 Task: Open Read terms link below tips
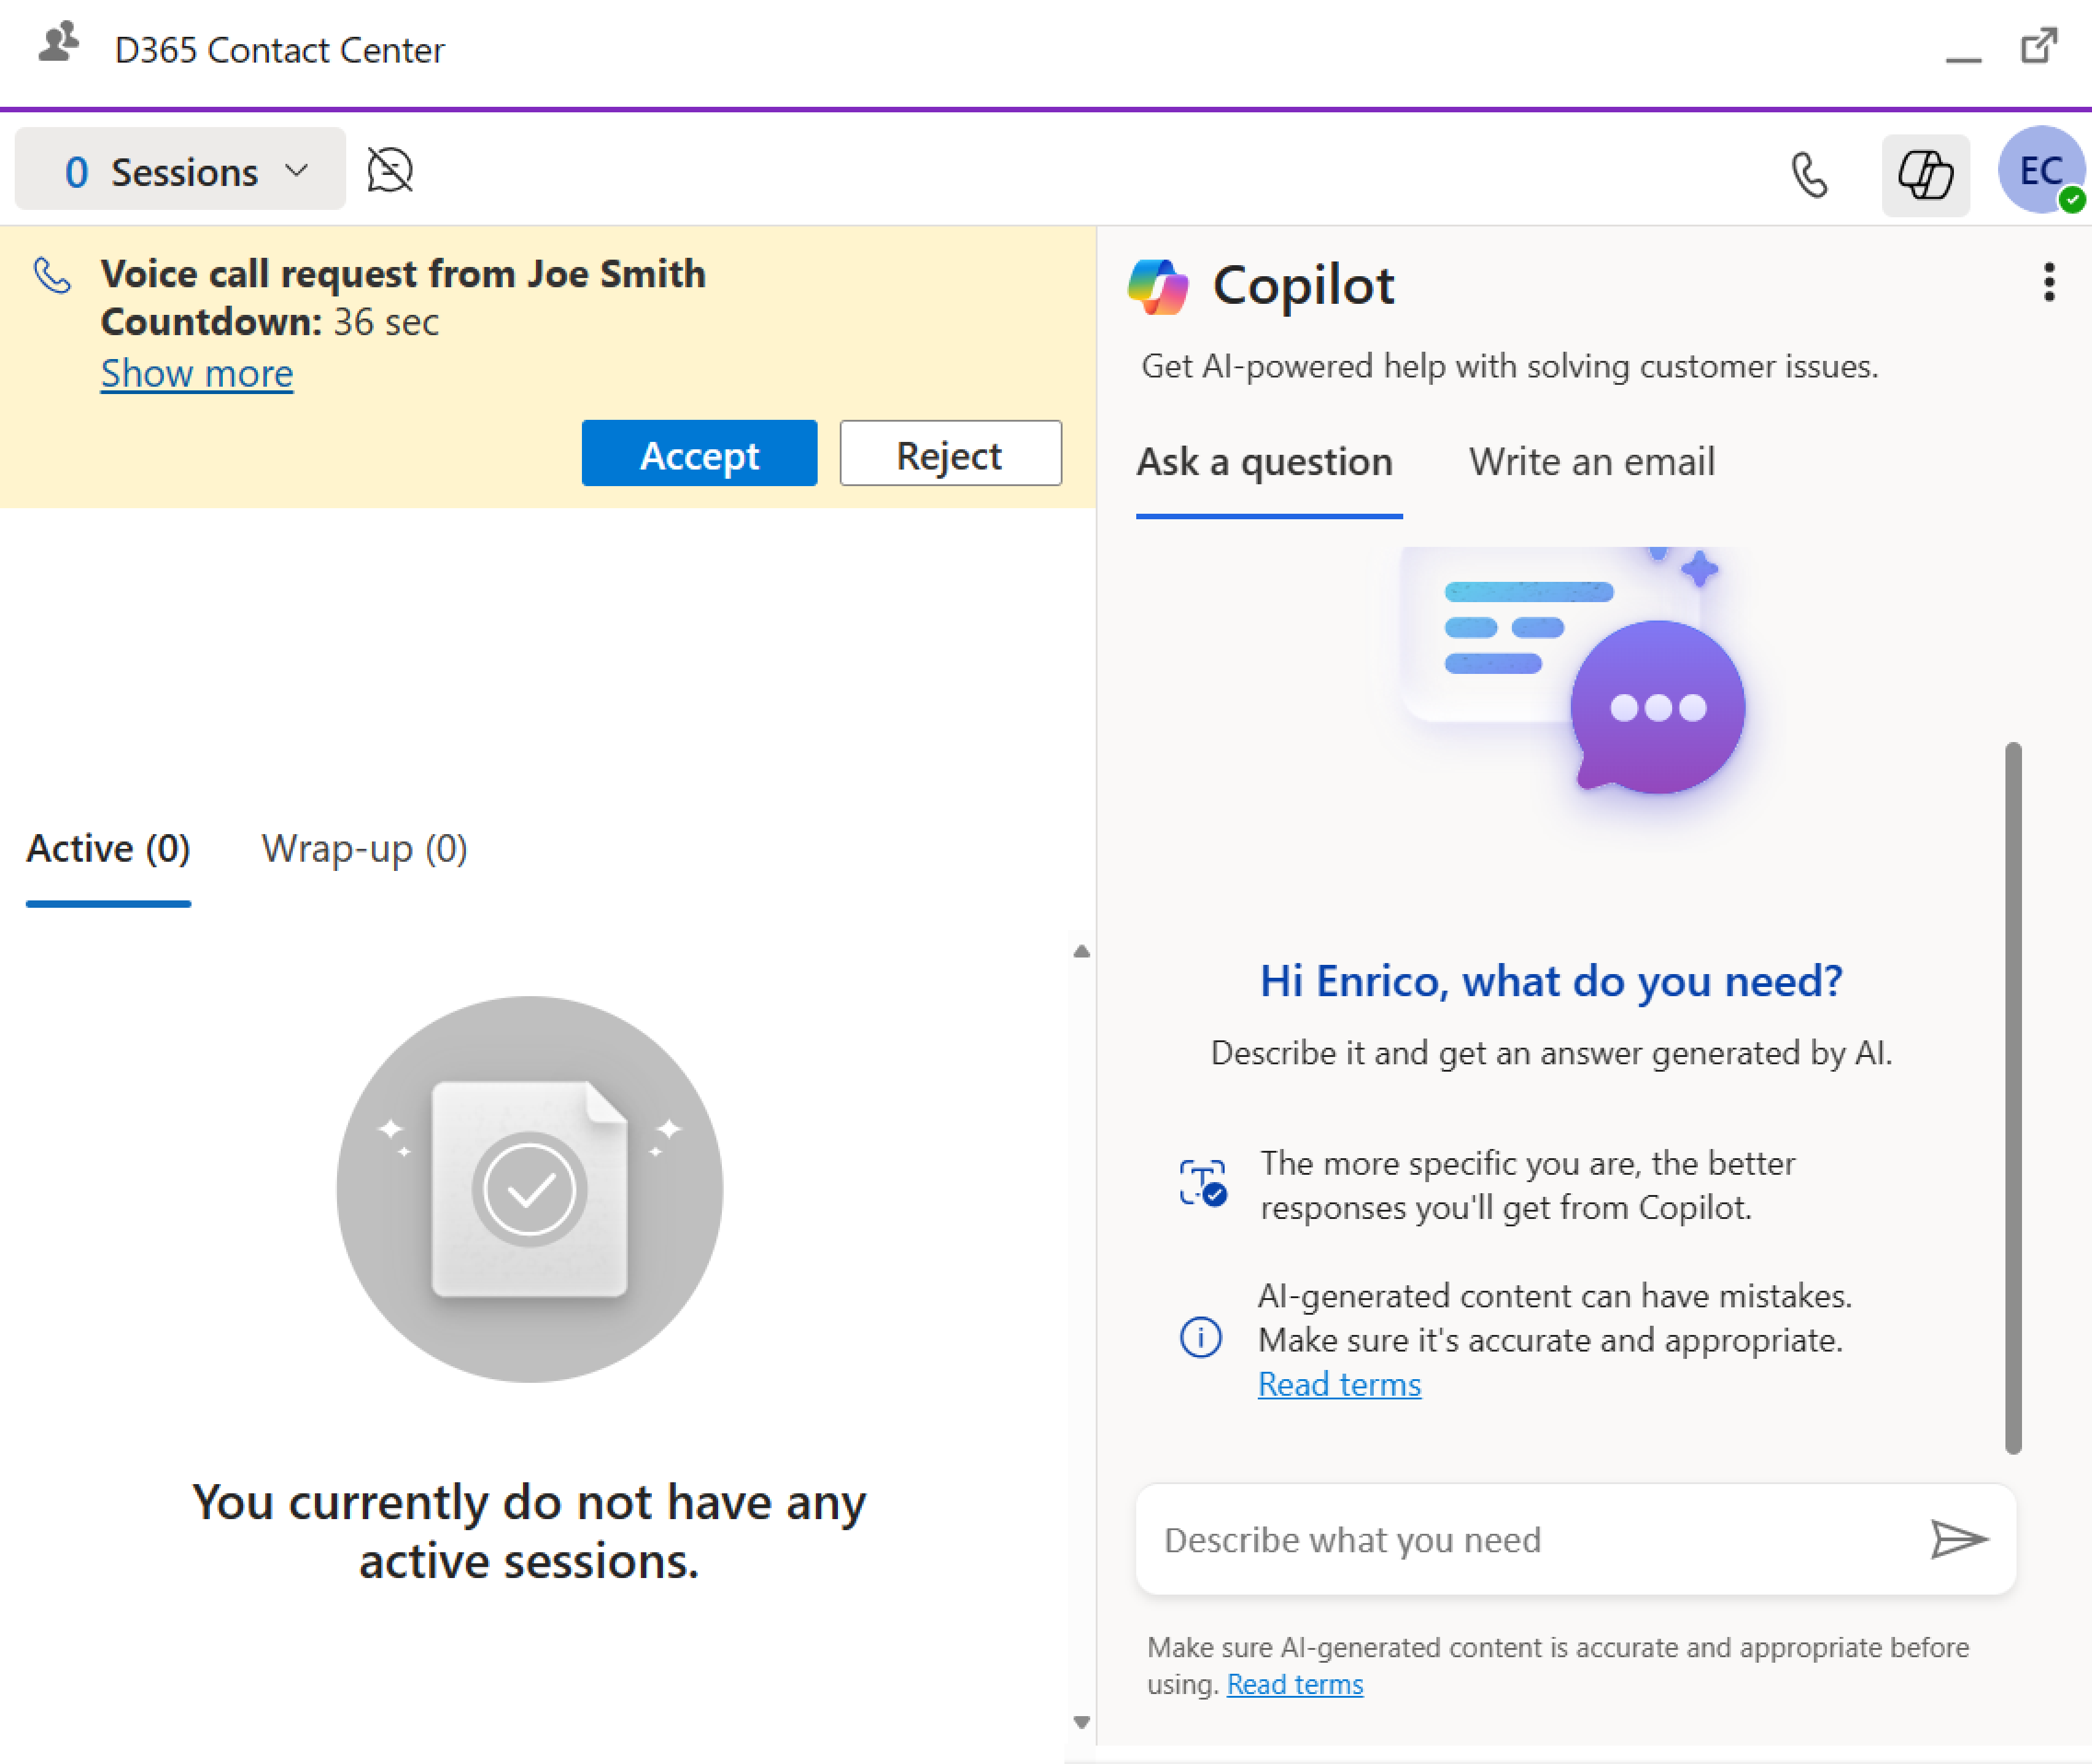click(x=1339, y=1385)
